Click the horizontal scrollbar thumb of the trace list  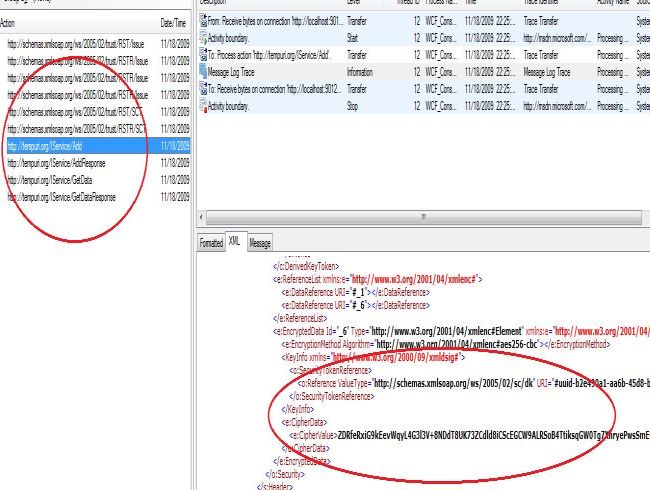424,217
